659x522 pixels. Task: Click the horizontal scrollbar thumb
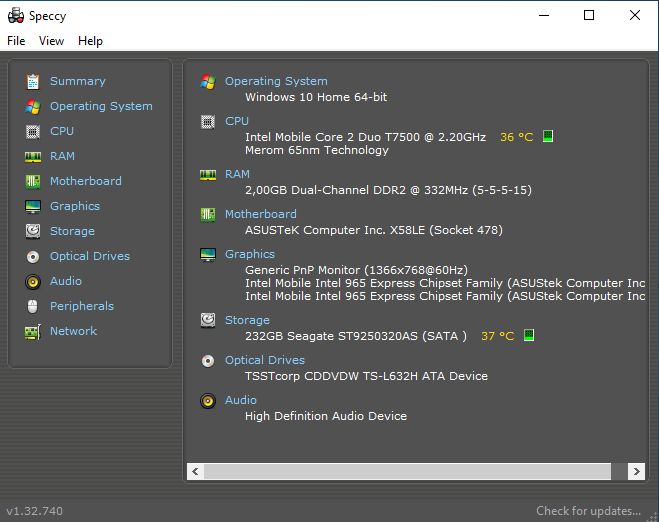(407, 471)
